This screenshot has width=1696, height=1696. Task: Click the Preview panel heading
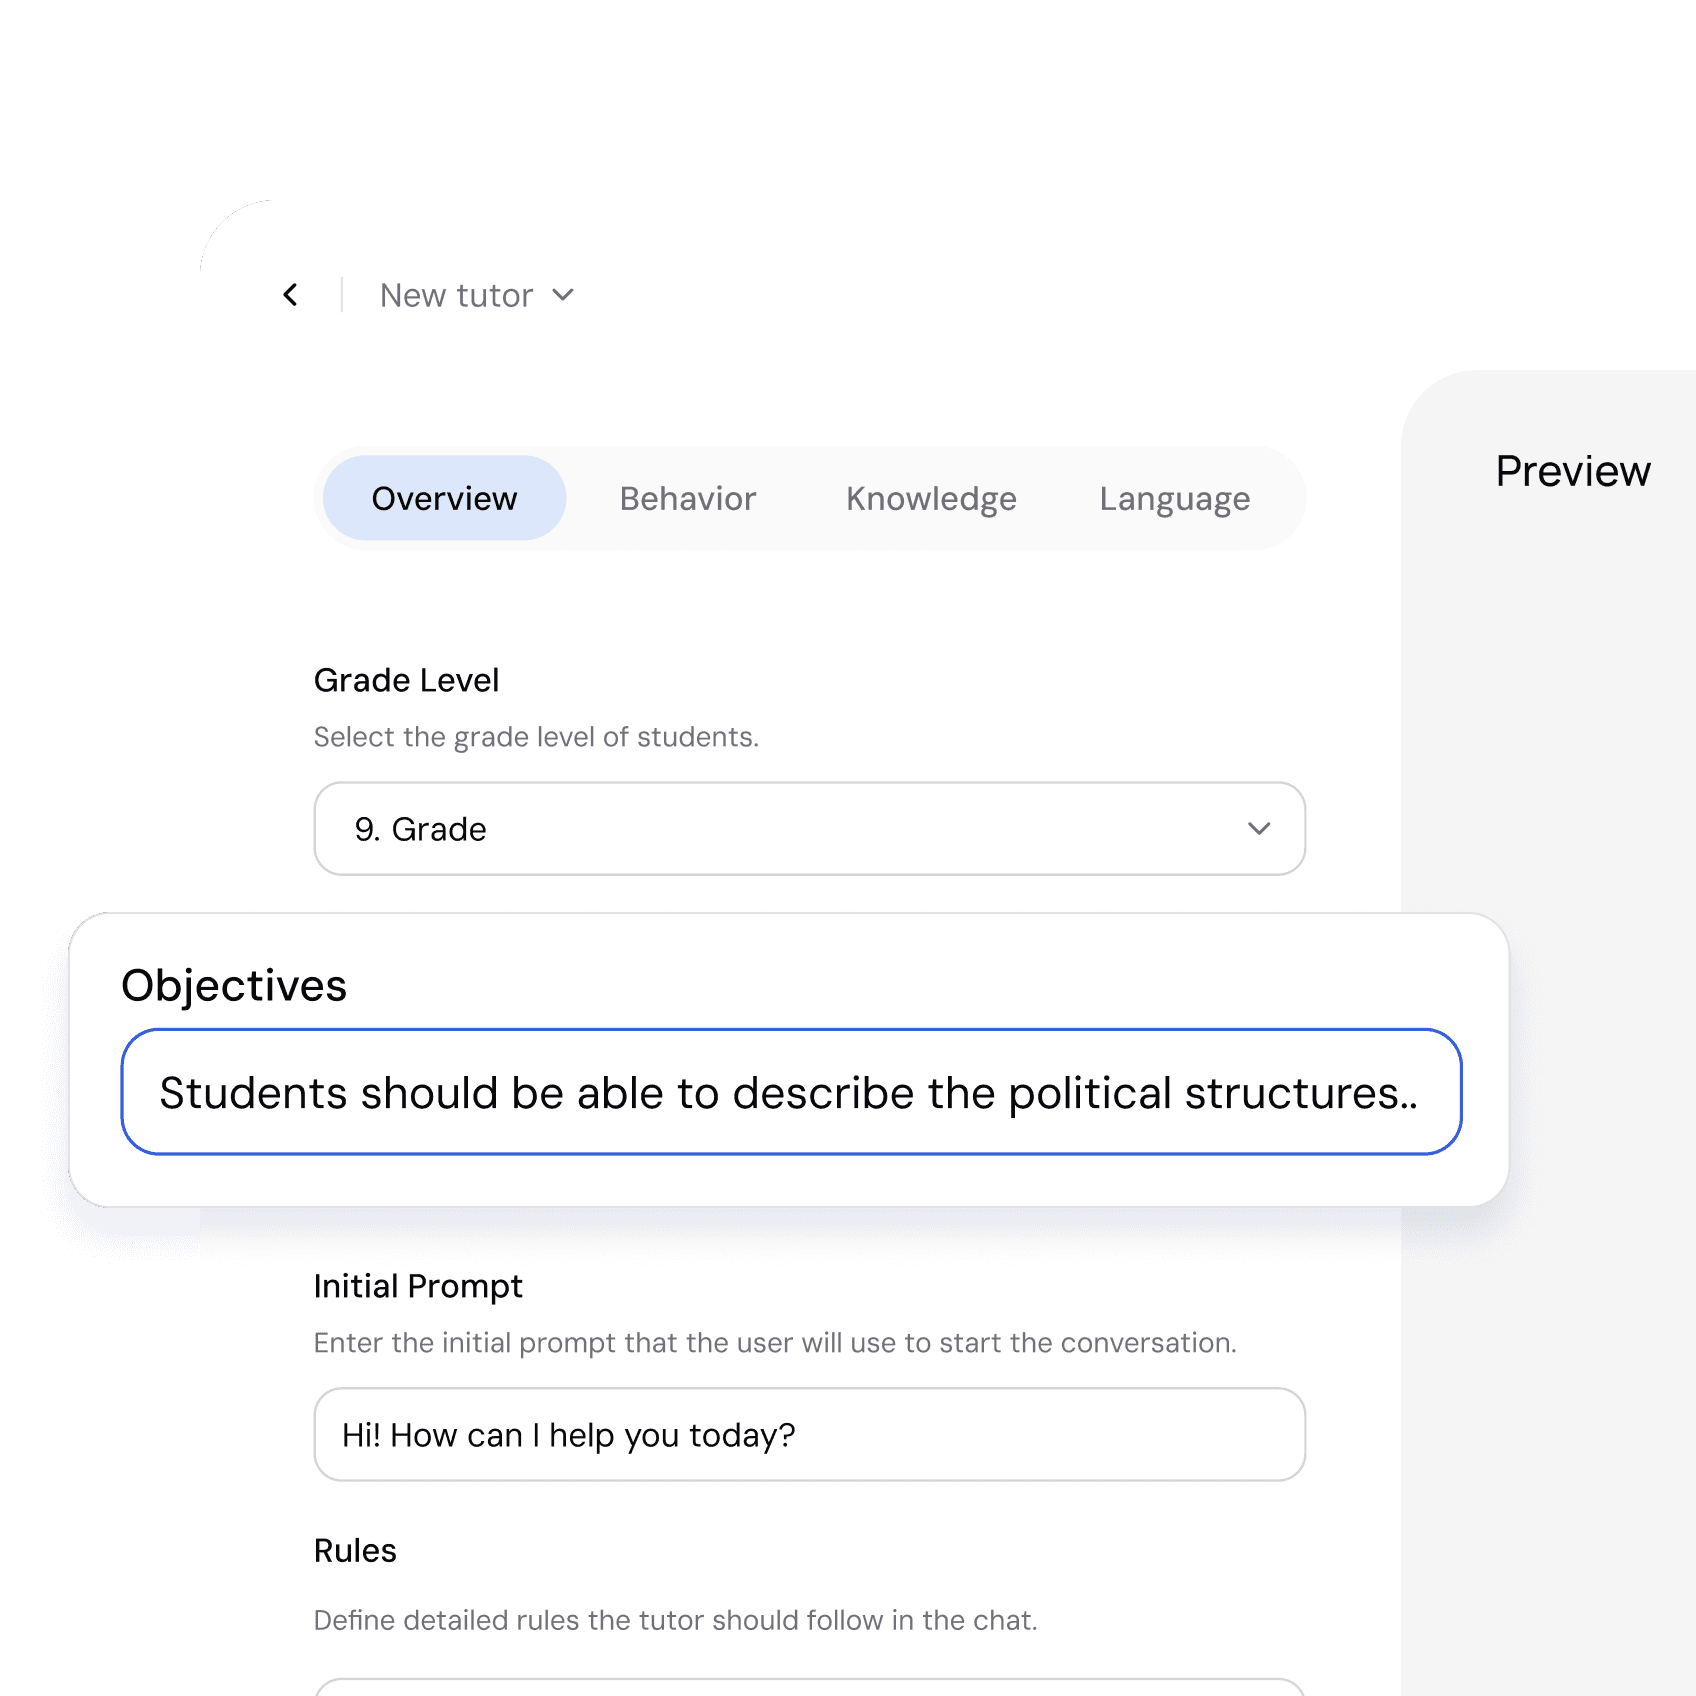point(1572,471)
